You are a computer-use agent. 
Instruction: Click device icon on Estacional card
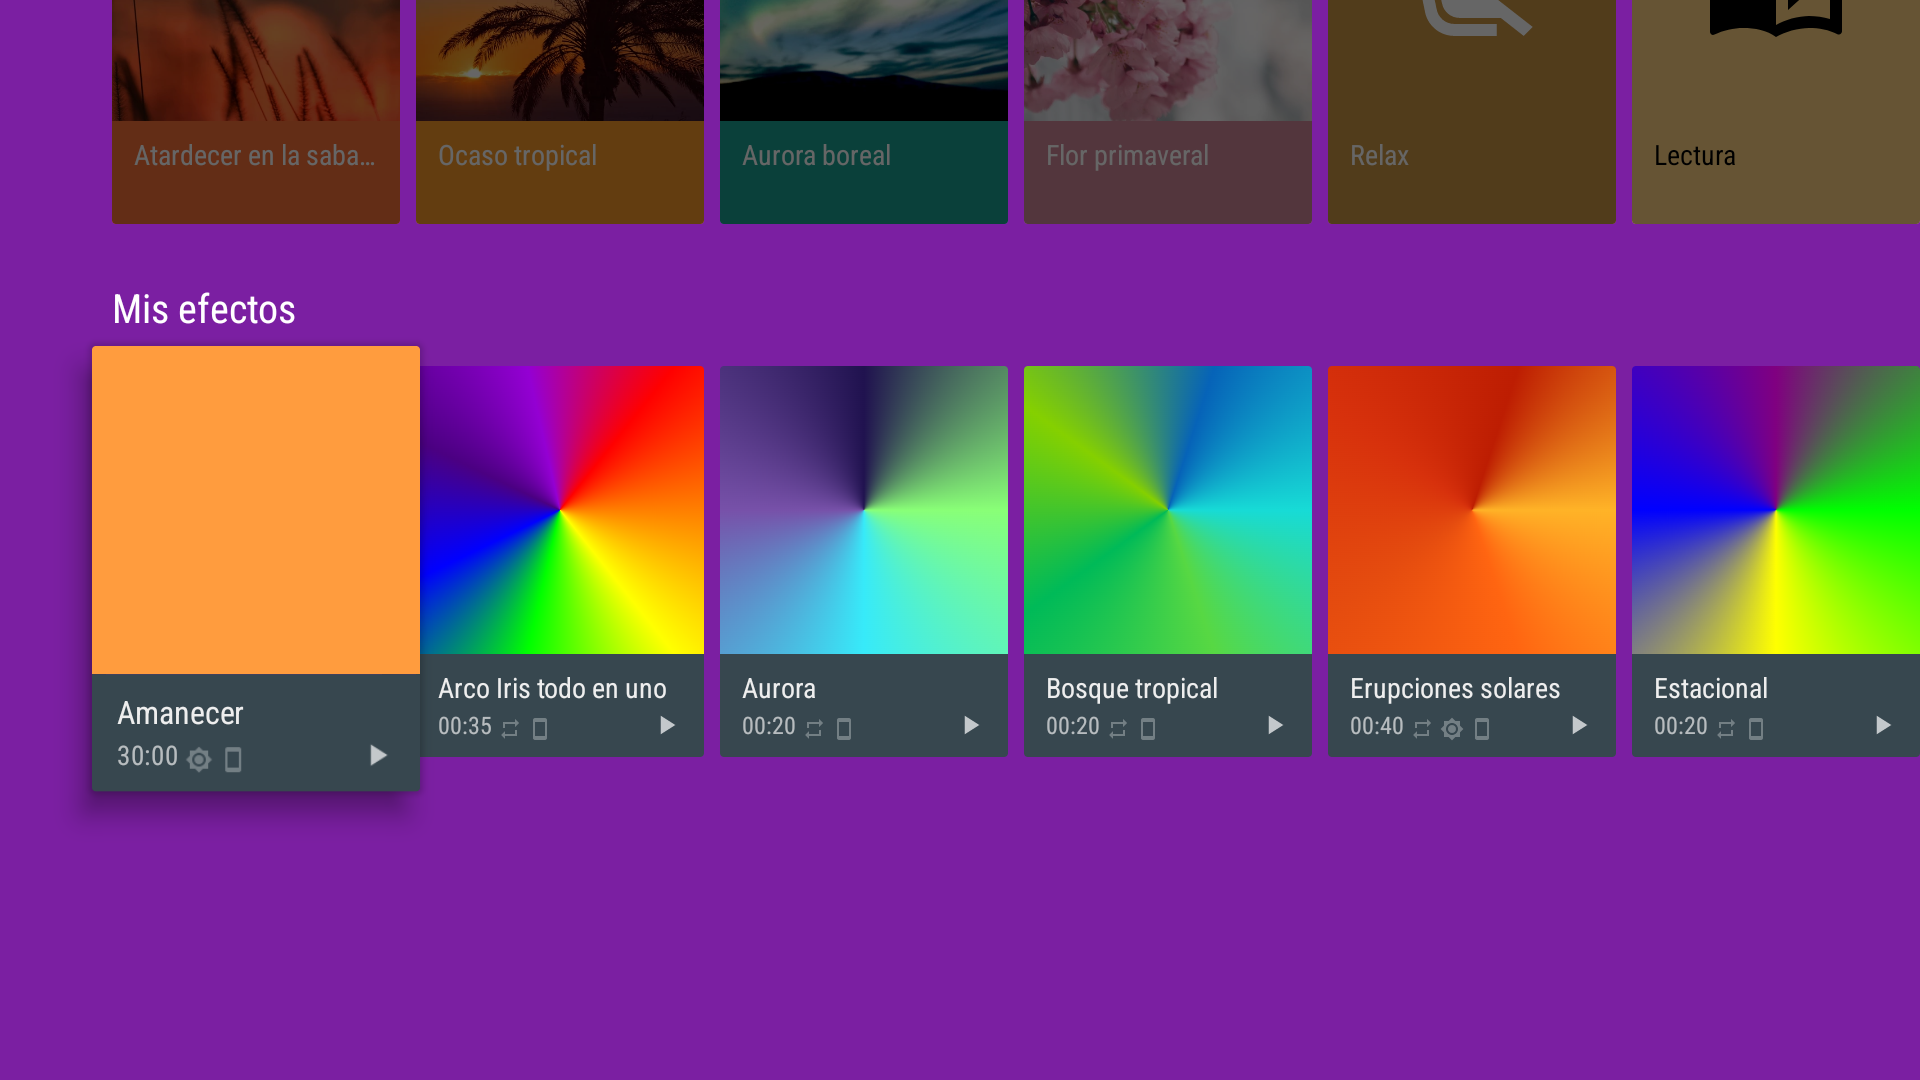click(x=1756, y=729)
